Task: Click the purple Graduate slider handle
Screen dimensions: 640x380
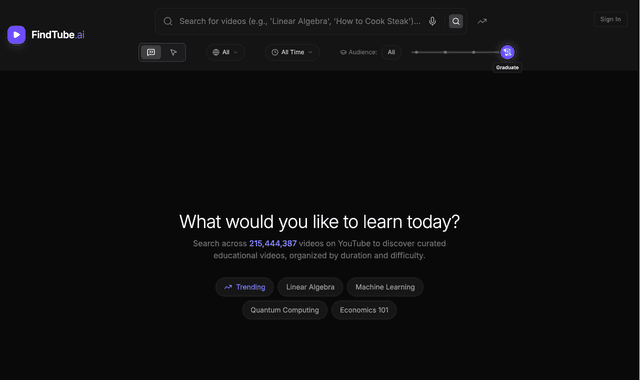Action: click(507, 52)
